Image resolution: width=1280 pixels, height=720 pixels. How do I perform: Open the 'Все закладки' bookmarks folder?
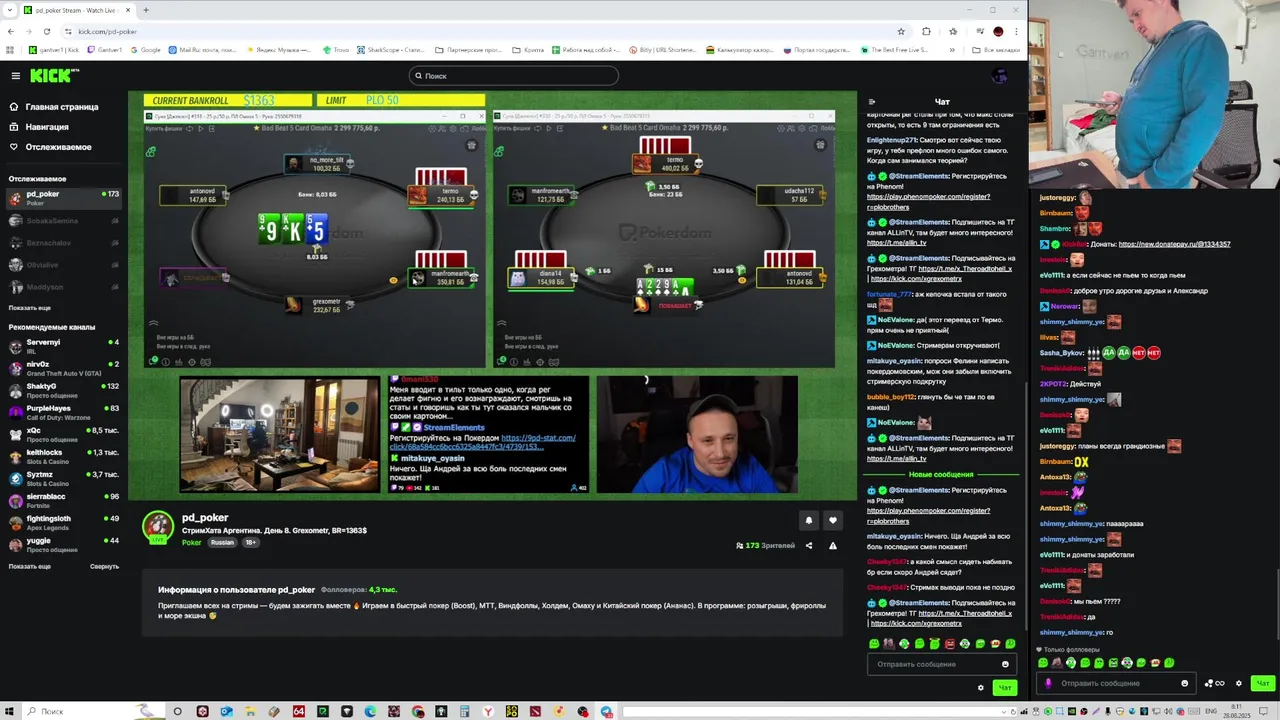click(x=996, y=50)
